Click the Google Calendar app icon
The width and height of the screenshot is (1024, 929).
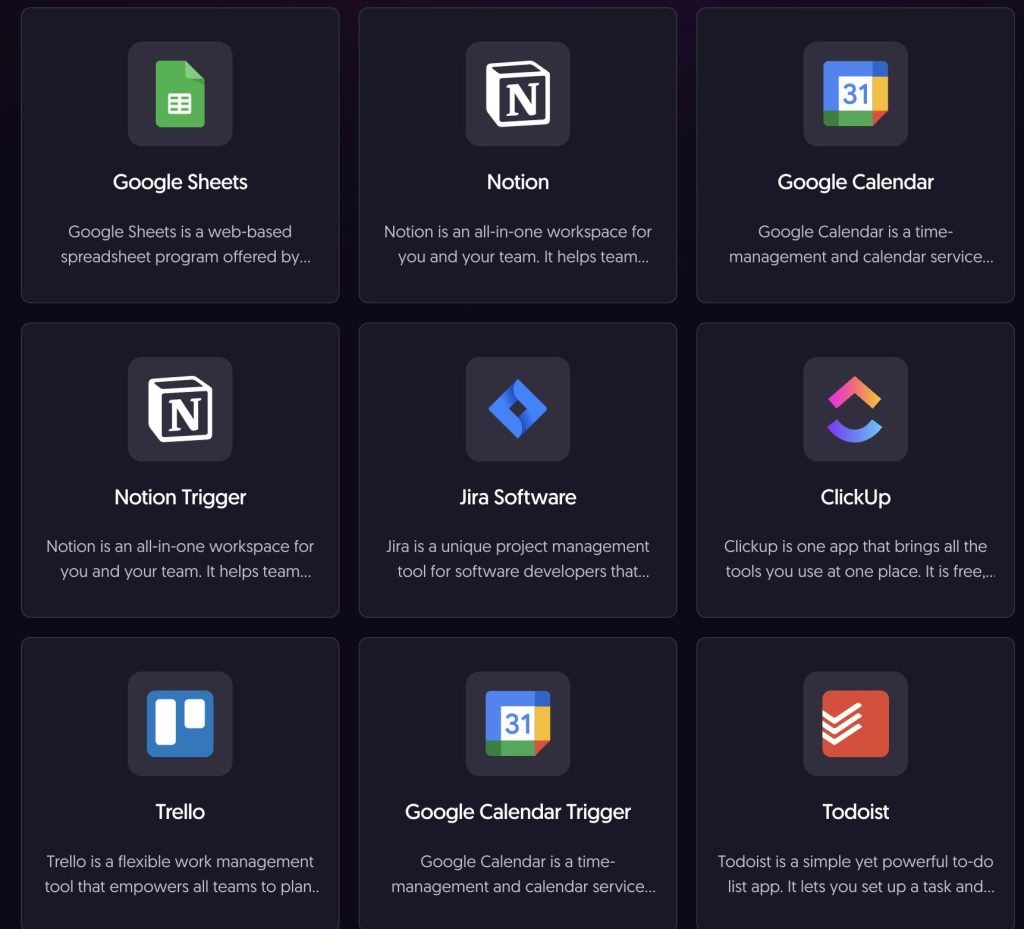pos(855,93)
